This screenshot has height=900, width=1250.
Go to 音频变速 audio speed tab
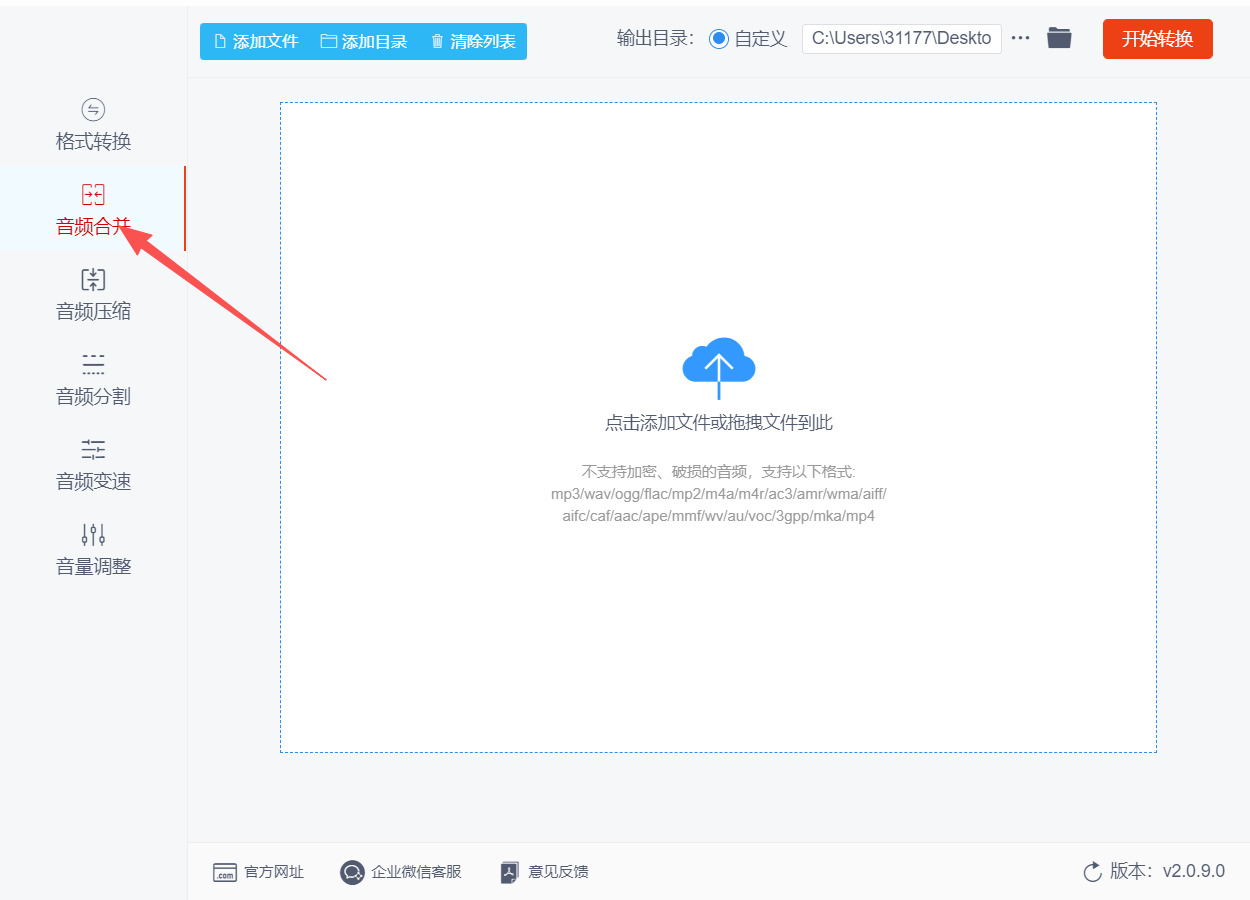93,465
